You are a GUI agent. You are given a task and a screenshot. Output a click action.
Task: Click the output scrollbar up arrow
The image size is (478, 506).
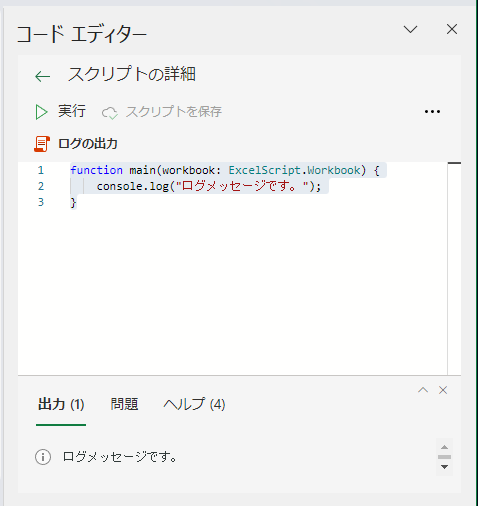444,447
